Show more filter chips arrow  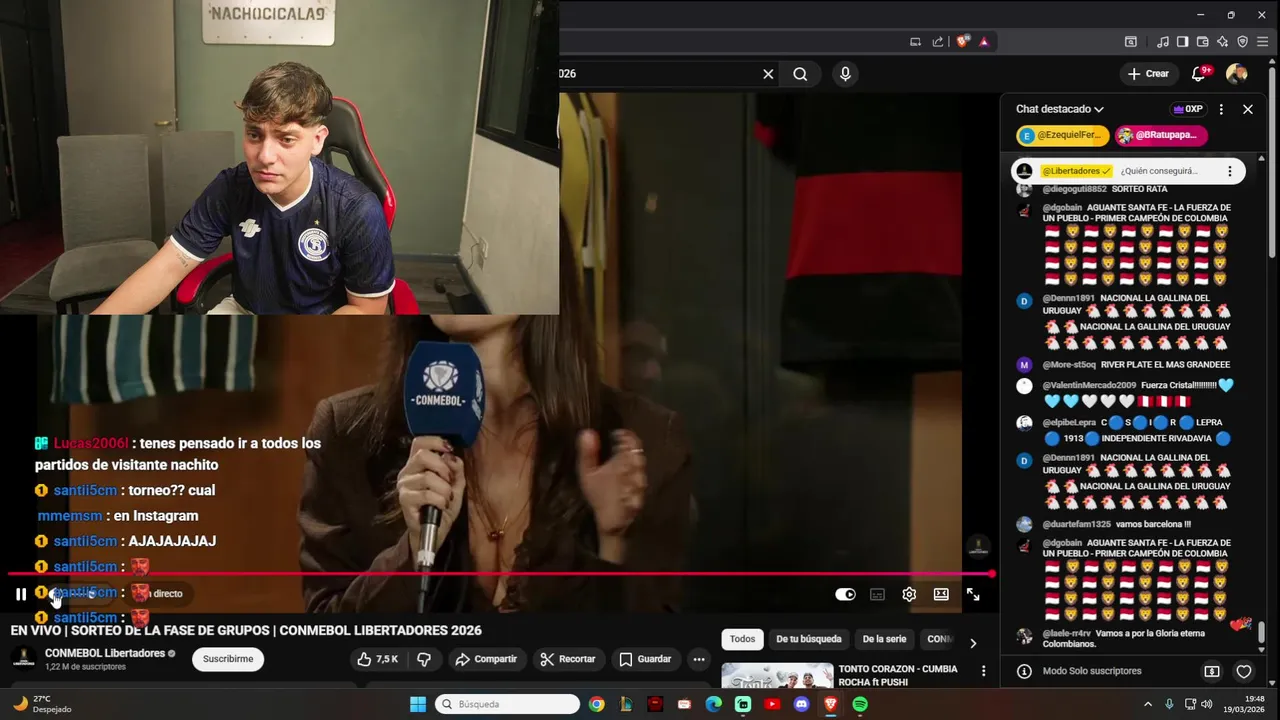click(973, 643)
